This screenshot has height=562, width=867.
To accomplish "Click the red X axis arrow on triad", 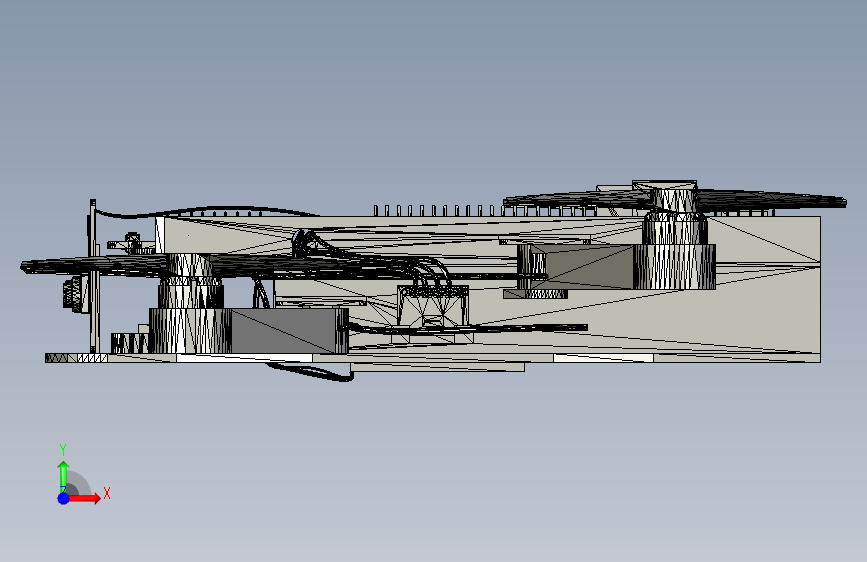I will [84, 498].
